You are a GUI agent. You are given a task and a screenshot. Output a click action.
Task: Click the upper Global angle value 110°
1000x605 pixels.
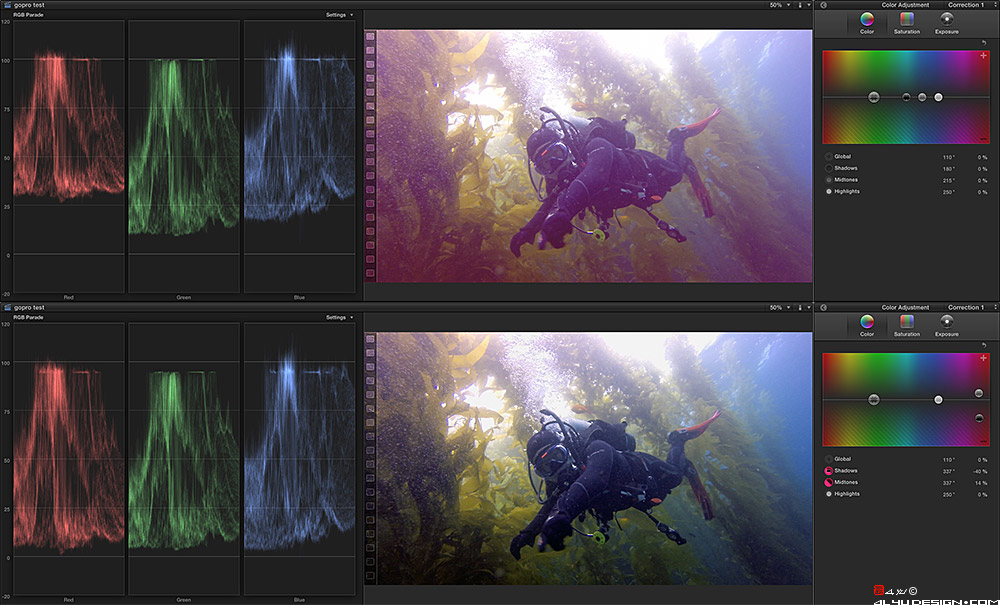tap(949, 157)
